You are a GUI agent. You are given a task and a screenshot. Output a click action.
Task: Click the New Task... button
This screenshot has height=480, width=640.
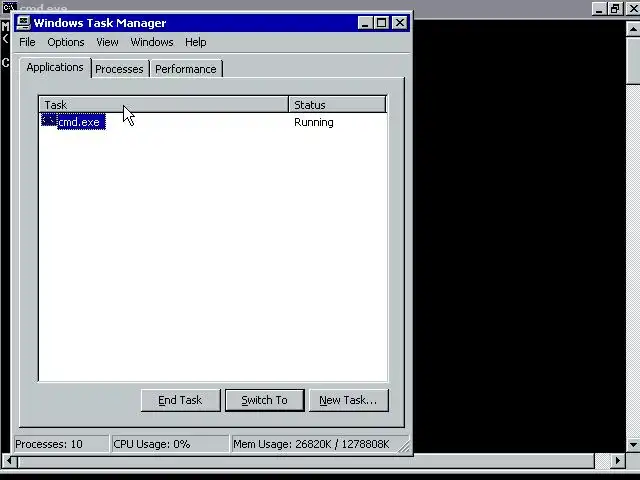click(x=349, y=400)
